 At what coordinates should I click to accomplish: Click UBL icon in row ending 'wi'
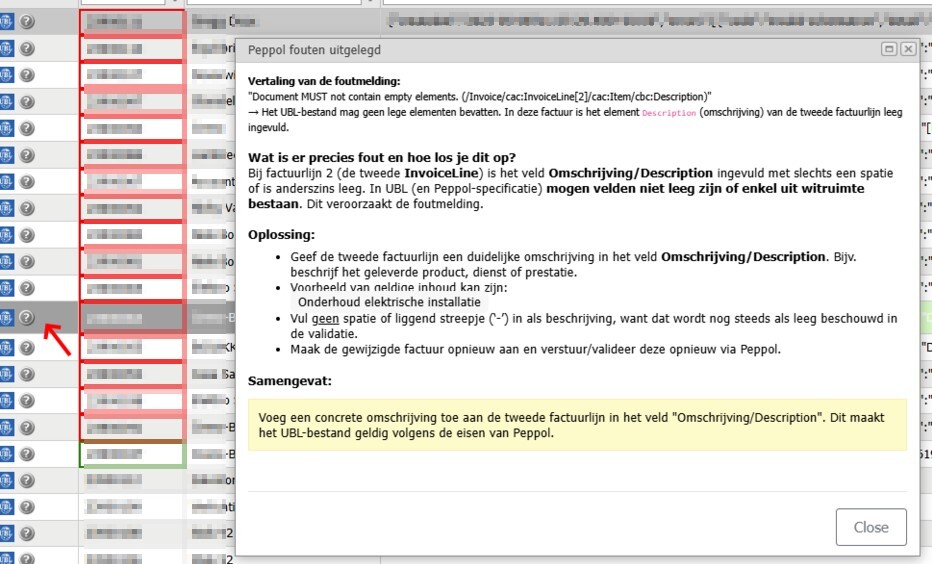(6, 75)
